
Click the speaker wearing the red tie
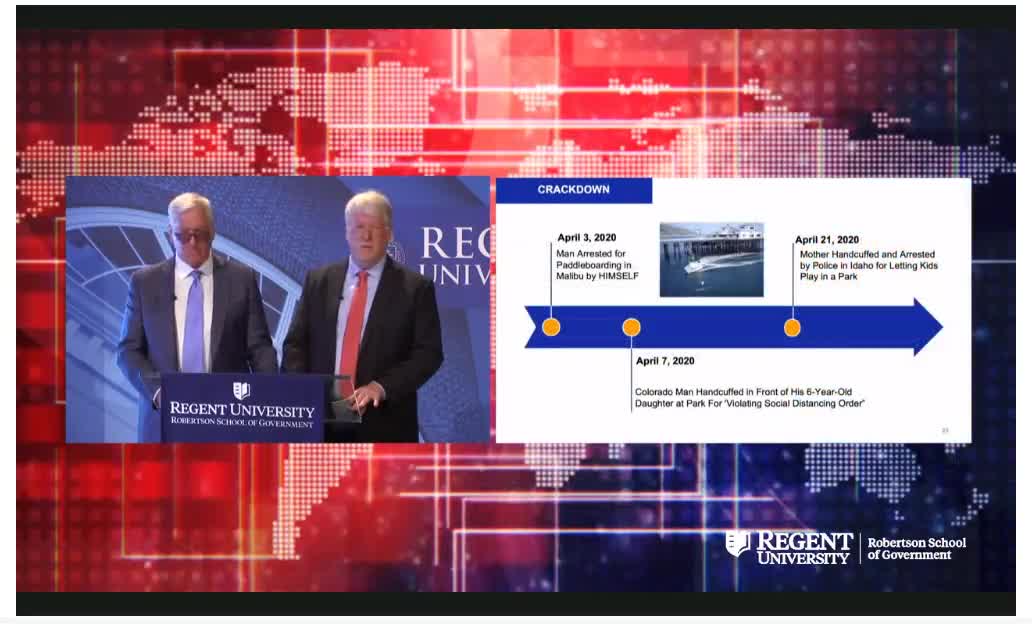(364, 316)
